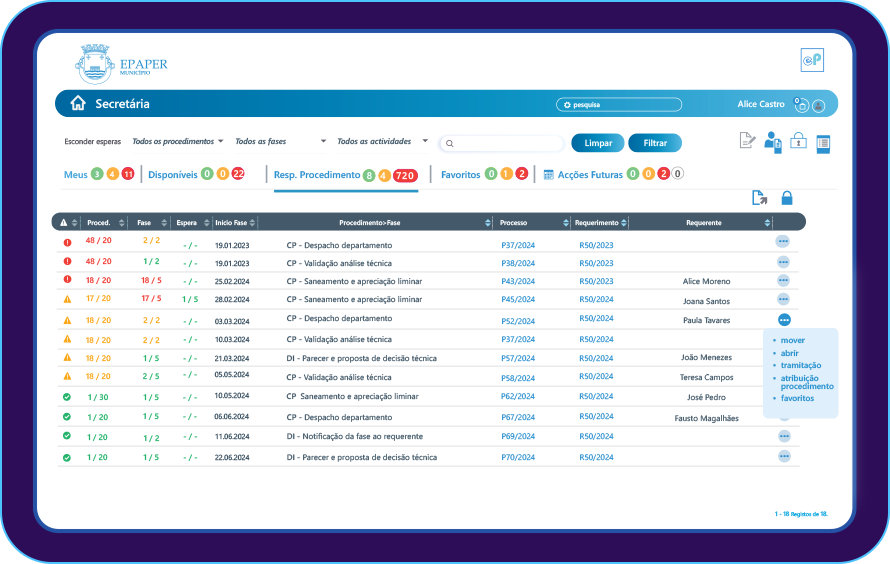Viewport: 890px width, 564px height.
Task: Open the user avatar profile icon
Action: pyautogui.click(x=819, y=105)
